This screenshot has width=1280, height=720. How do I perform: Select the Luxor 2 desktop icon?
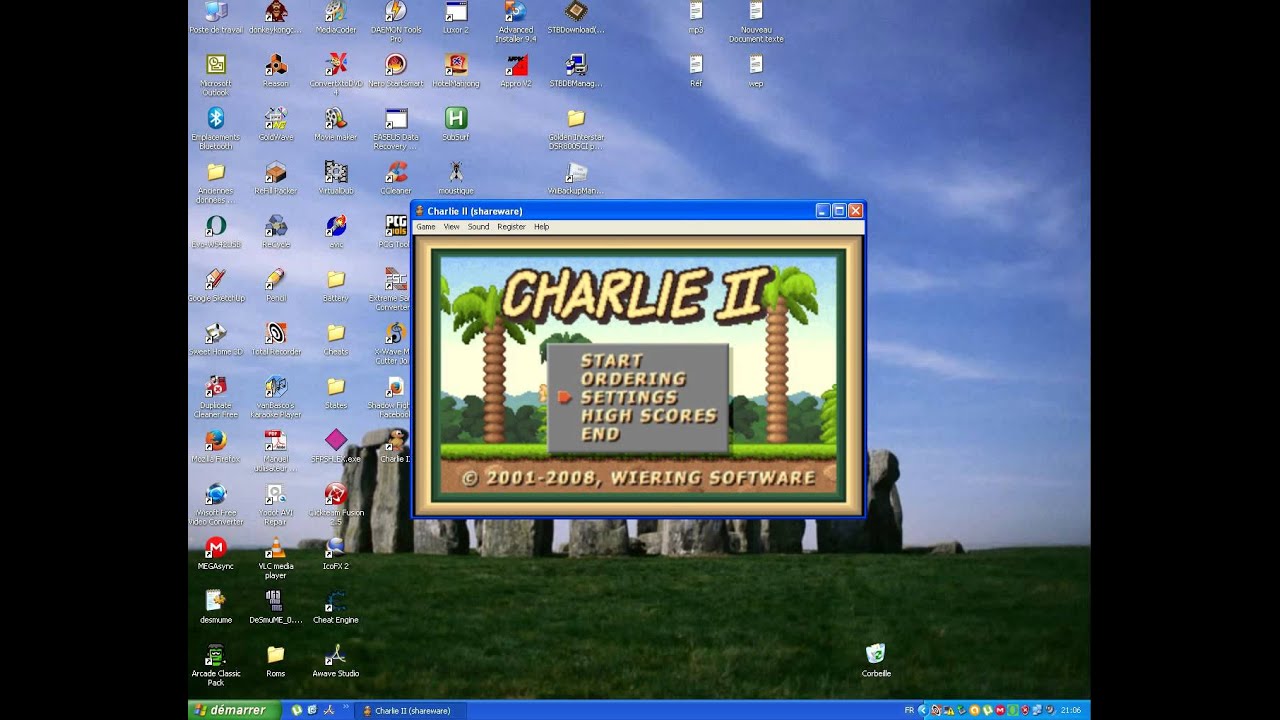click(456, 18)
